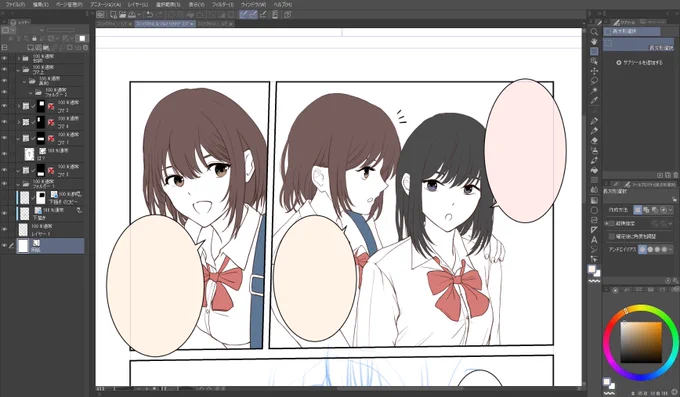680x397 pixels.
Task: Click the new layer folder icon
Action: [47, 48]
